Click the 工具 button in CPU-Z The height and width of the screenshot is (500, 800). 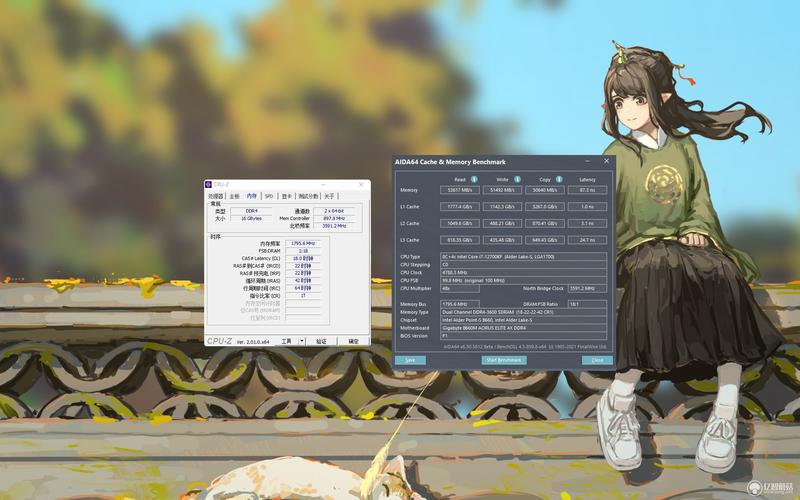pos(287,341)
